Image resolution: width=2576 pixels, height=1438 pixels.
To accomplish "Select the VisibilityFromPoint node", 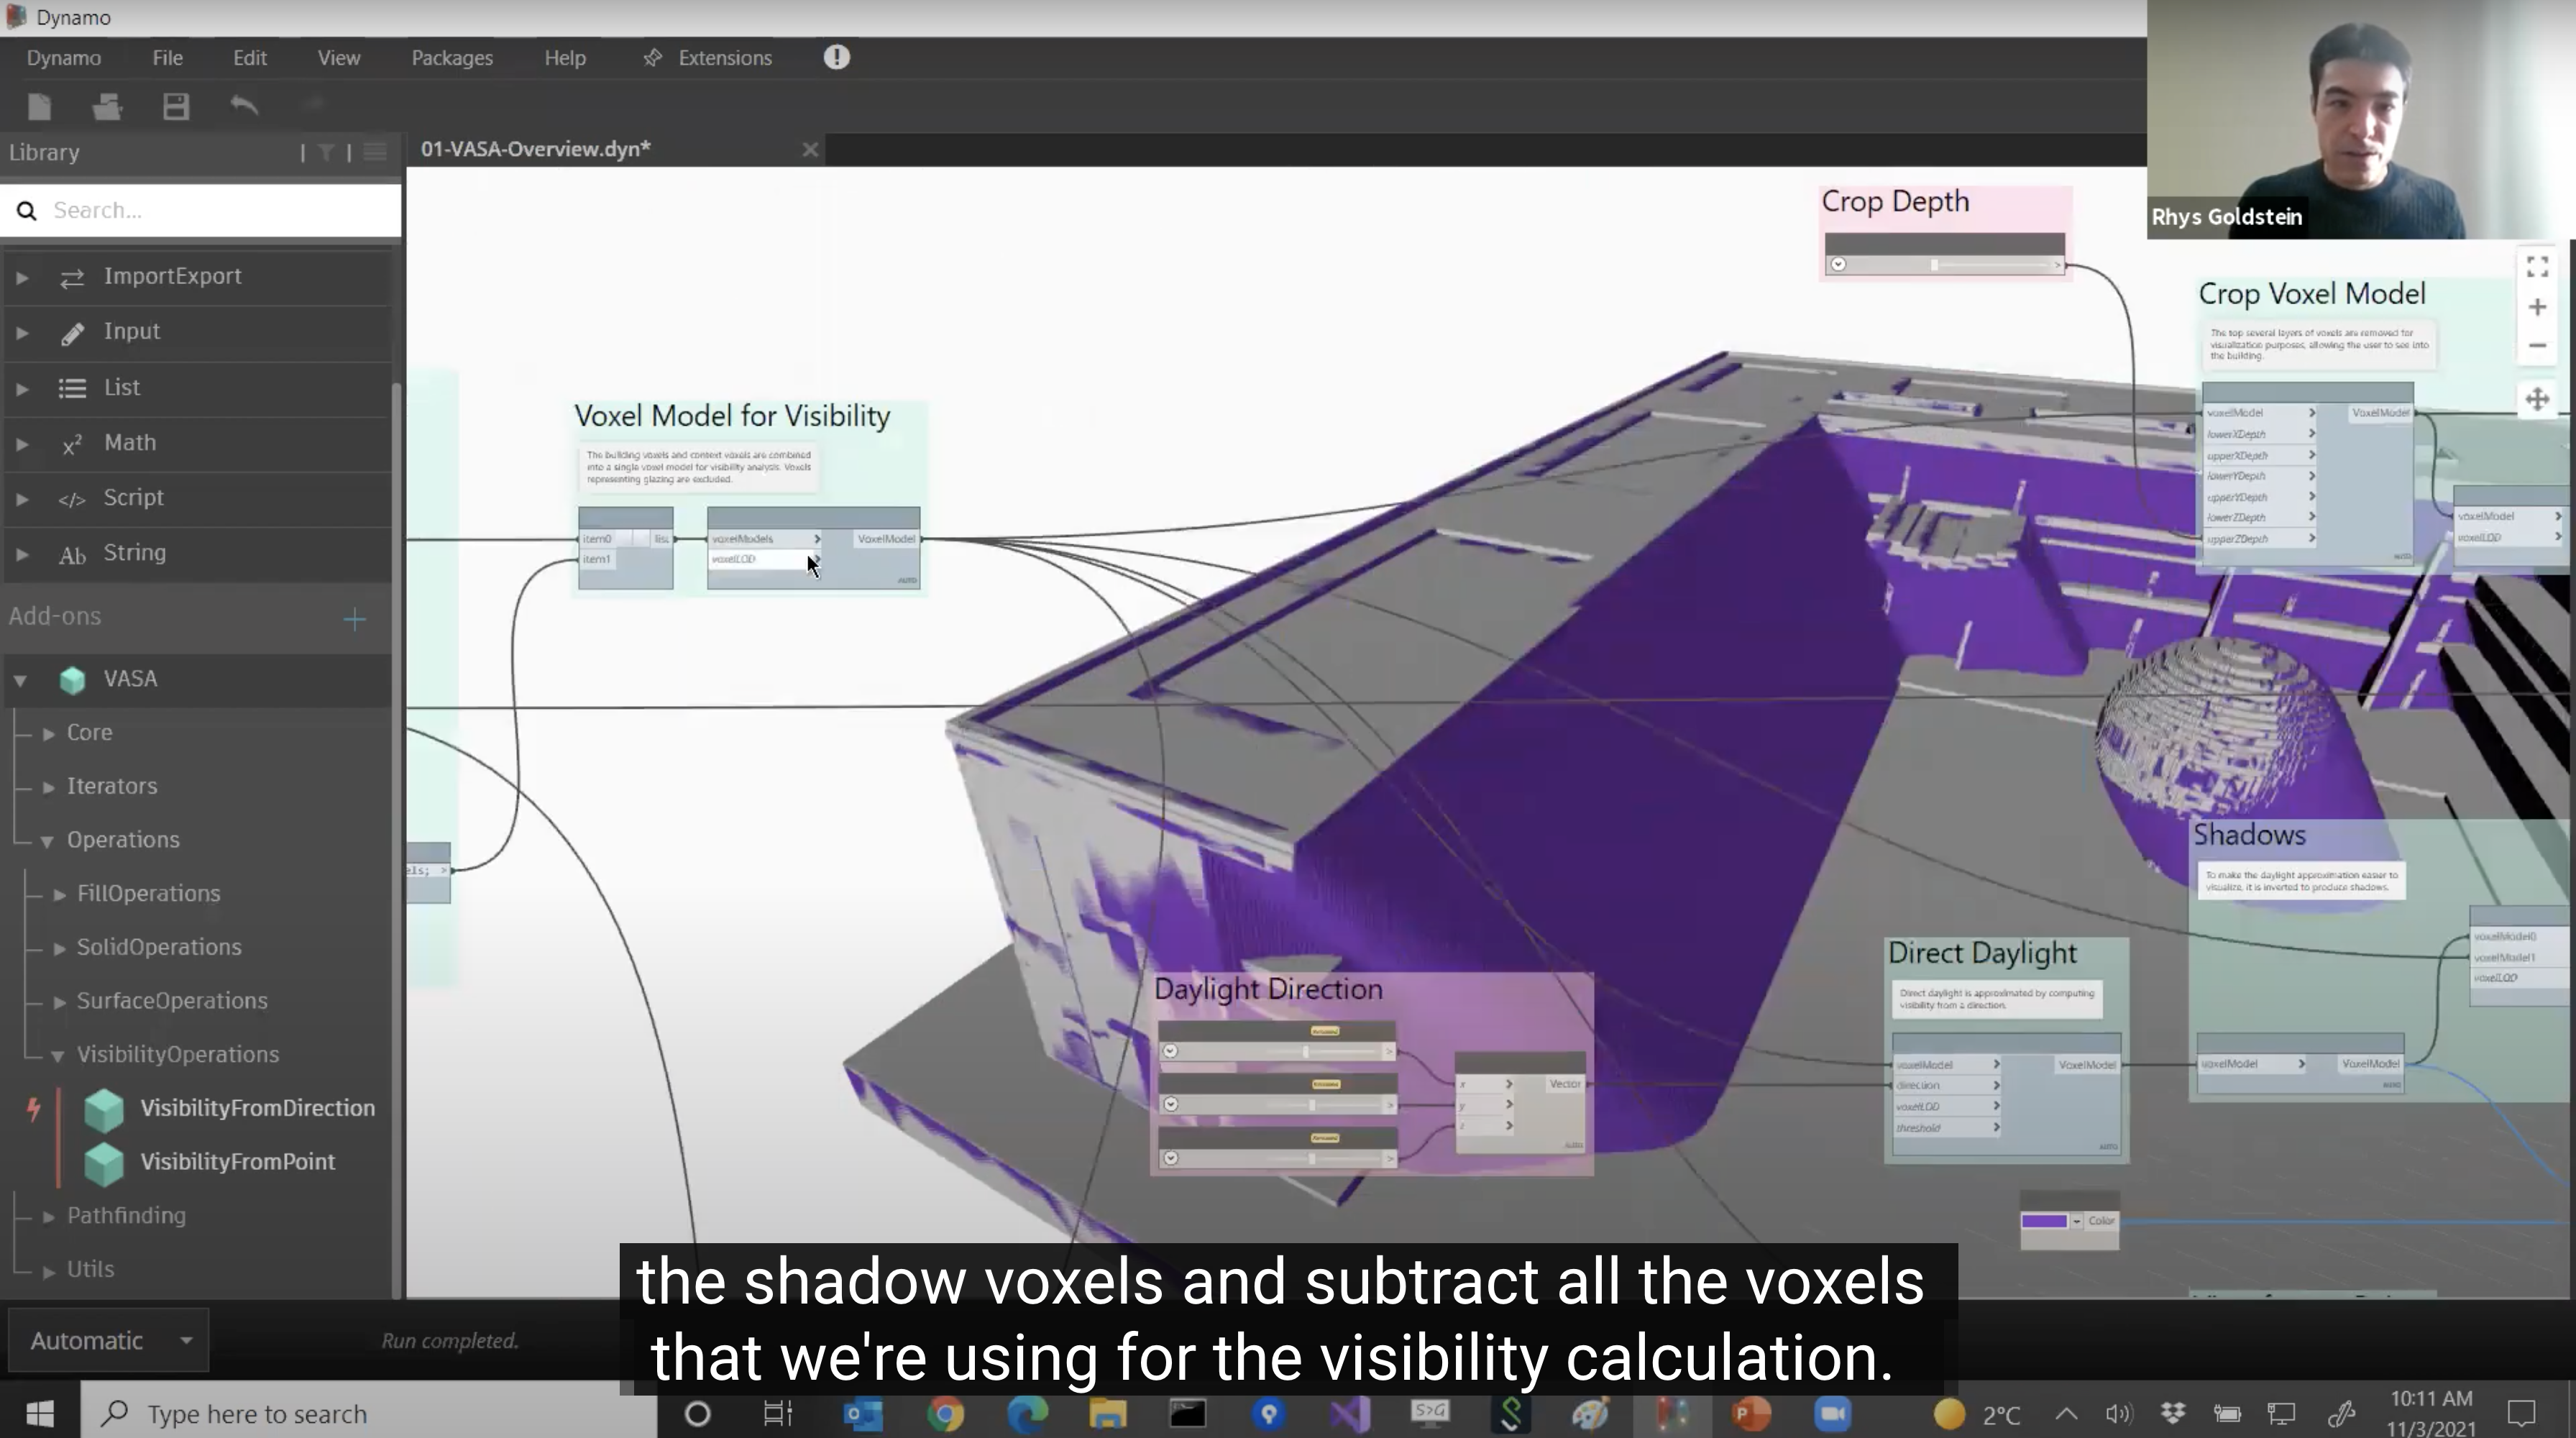I will 237,1162.
